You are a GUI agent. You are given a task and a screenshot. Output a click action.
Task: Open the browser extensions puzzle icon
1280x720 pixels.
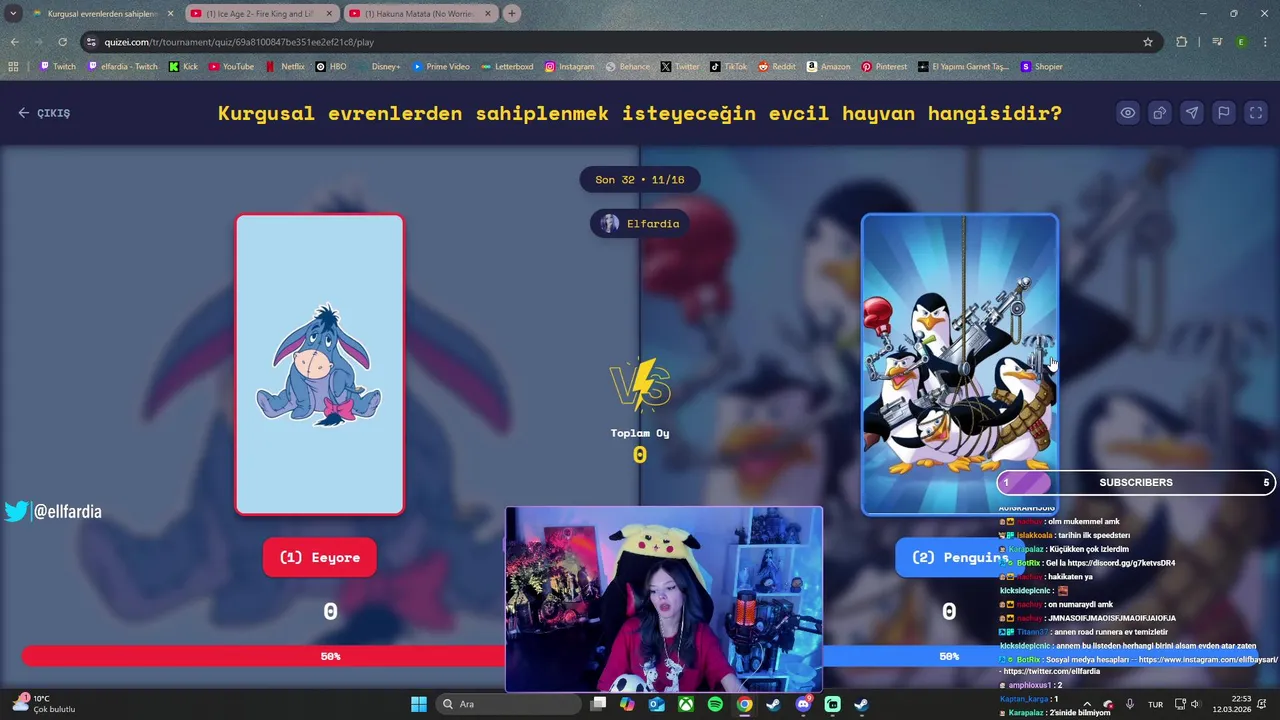[1182, 42]
